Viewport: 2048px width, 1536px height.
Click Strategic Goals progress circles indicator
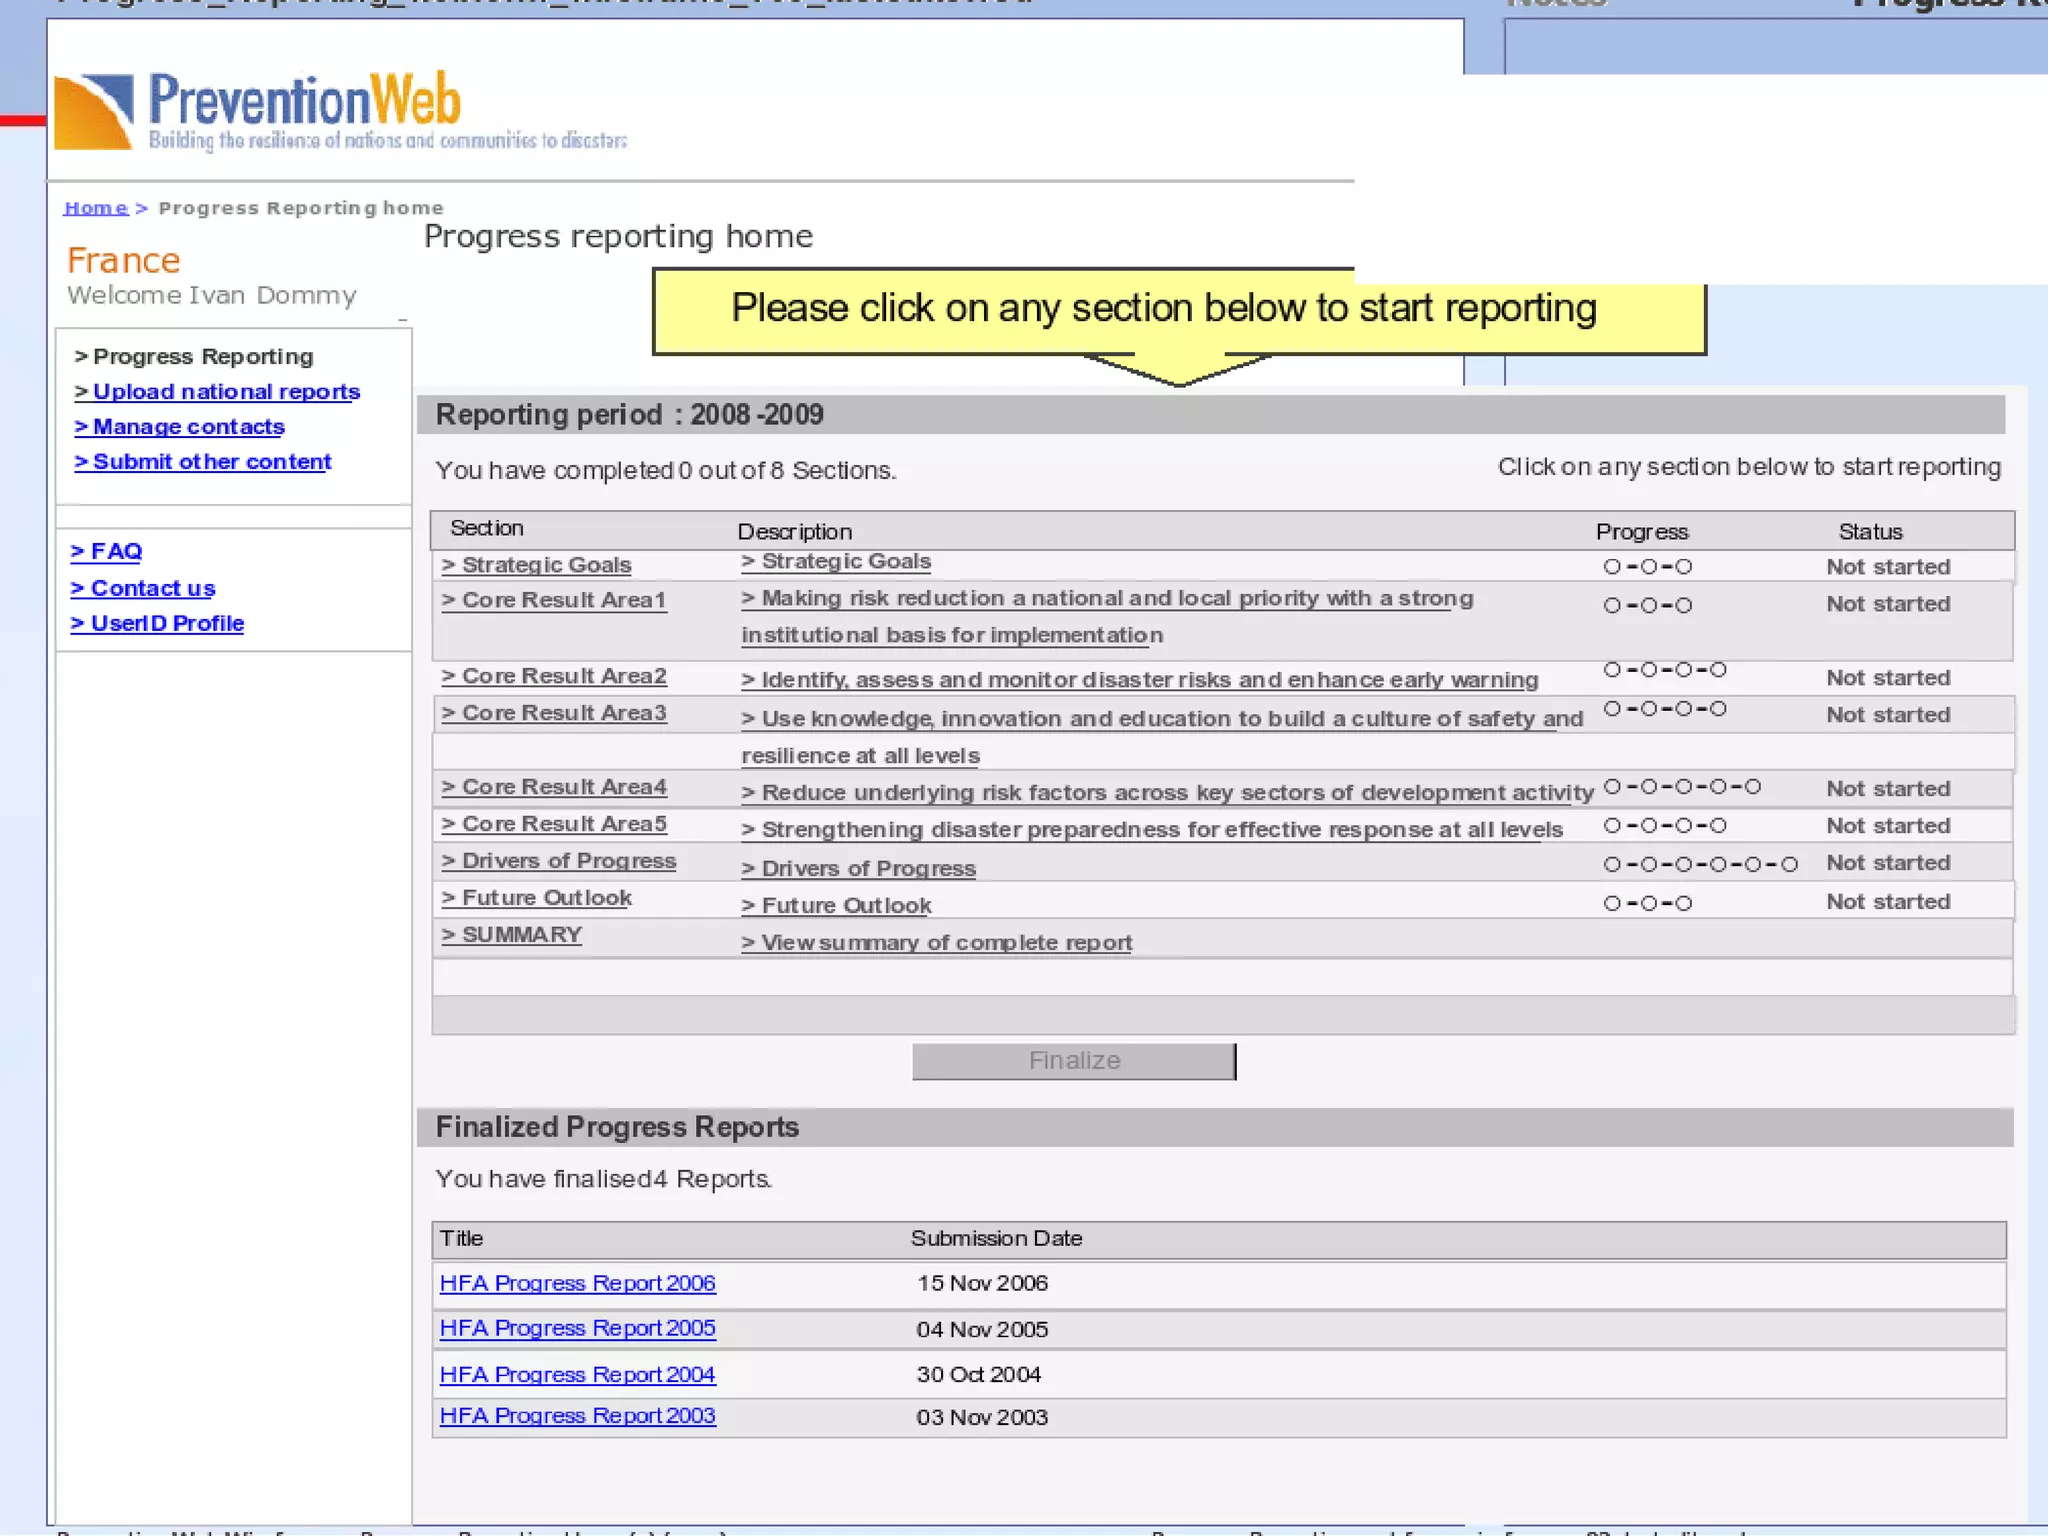click(1647, 567)
